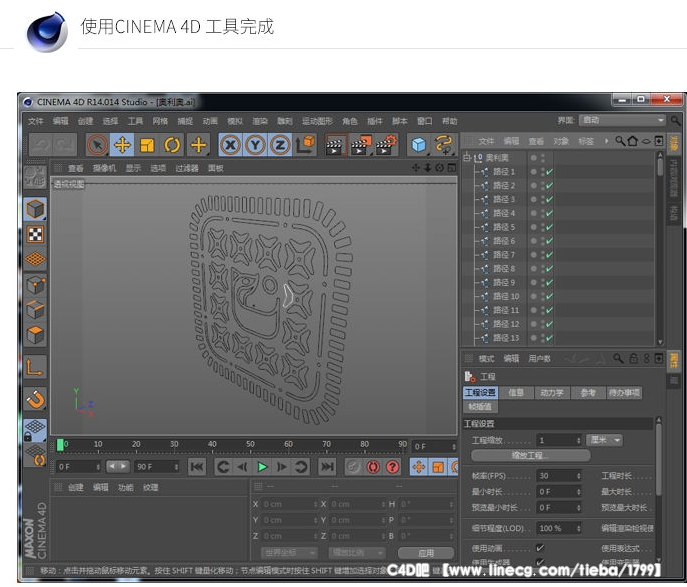Go to start of animation
687x587 pixels.
197,467
